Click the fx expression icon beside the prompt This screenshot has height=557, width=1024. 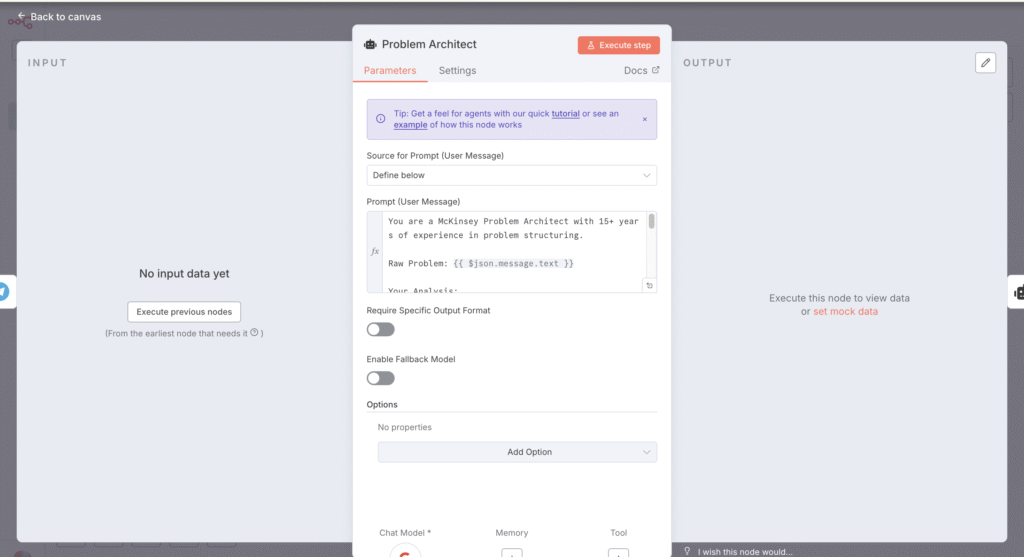click(375, 253)
